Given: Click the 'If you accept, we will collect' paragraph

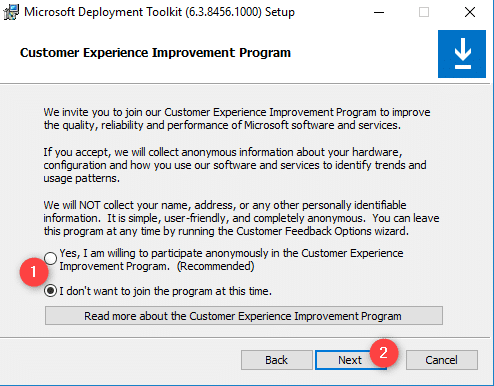Looking at the screenshot, I should (x=235, y=165).
